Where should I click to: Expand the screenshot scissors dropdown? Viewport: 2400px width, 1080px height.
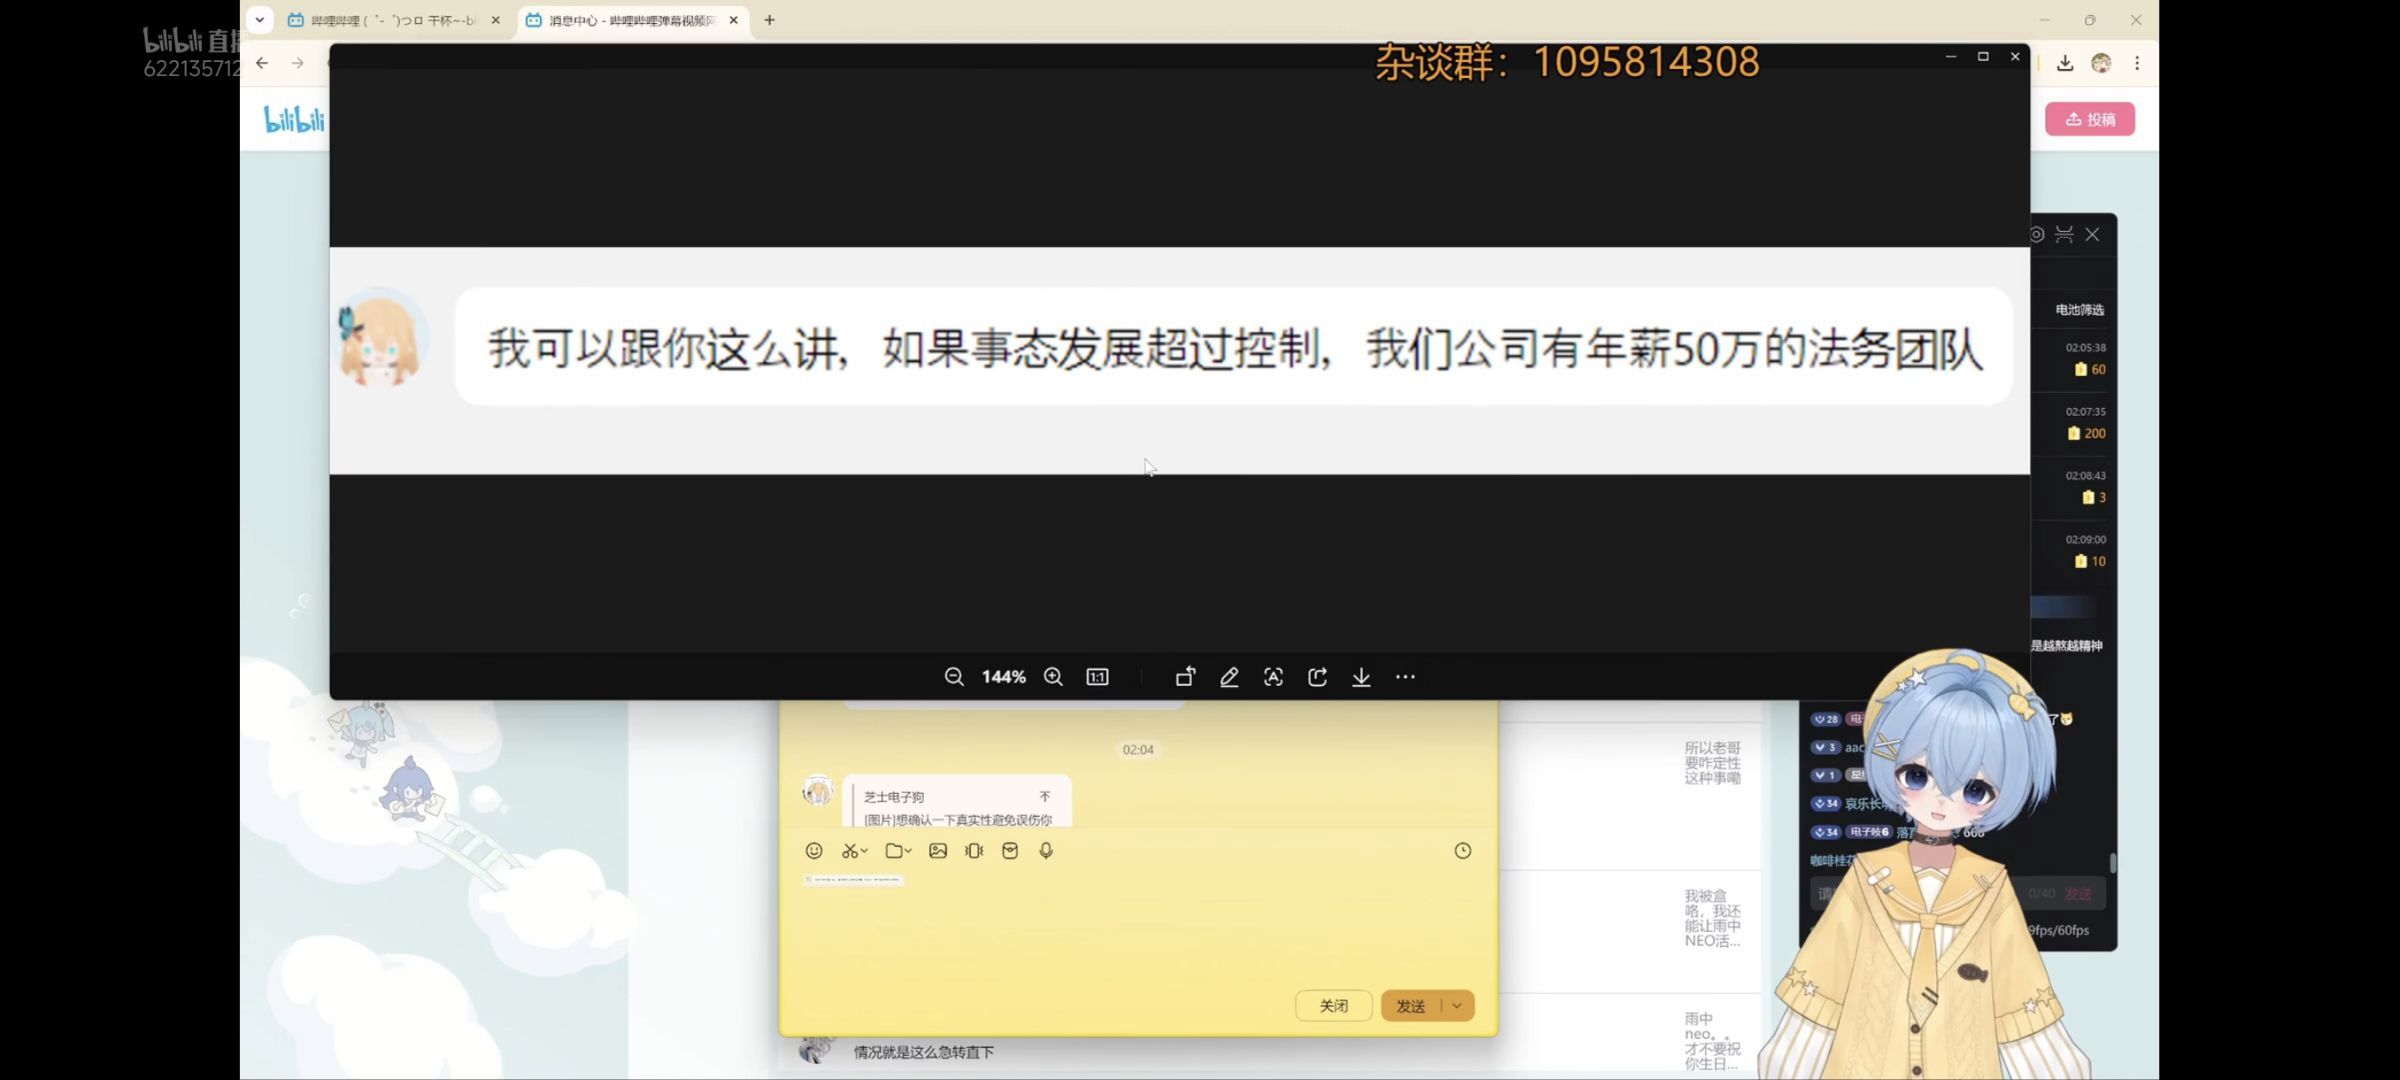[x=864, y=851]
